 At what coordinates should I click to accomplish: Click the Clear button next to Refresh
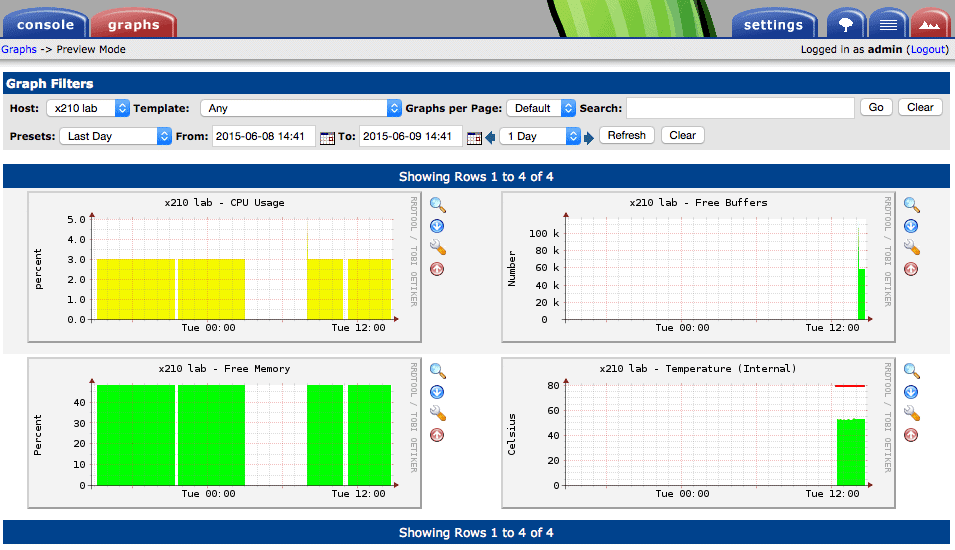[683, 135]
